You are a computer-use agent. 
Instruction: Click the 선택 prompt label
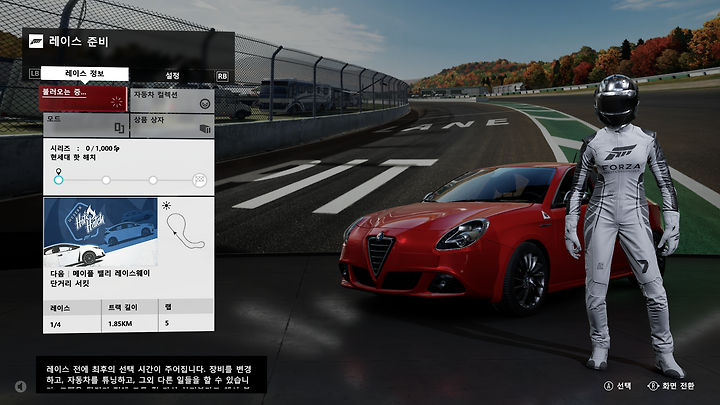pyautogui.click(x=624, y=386)
